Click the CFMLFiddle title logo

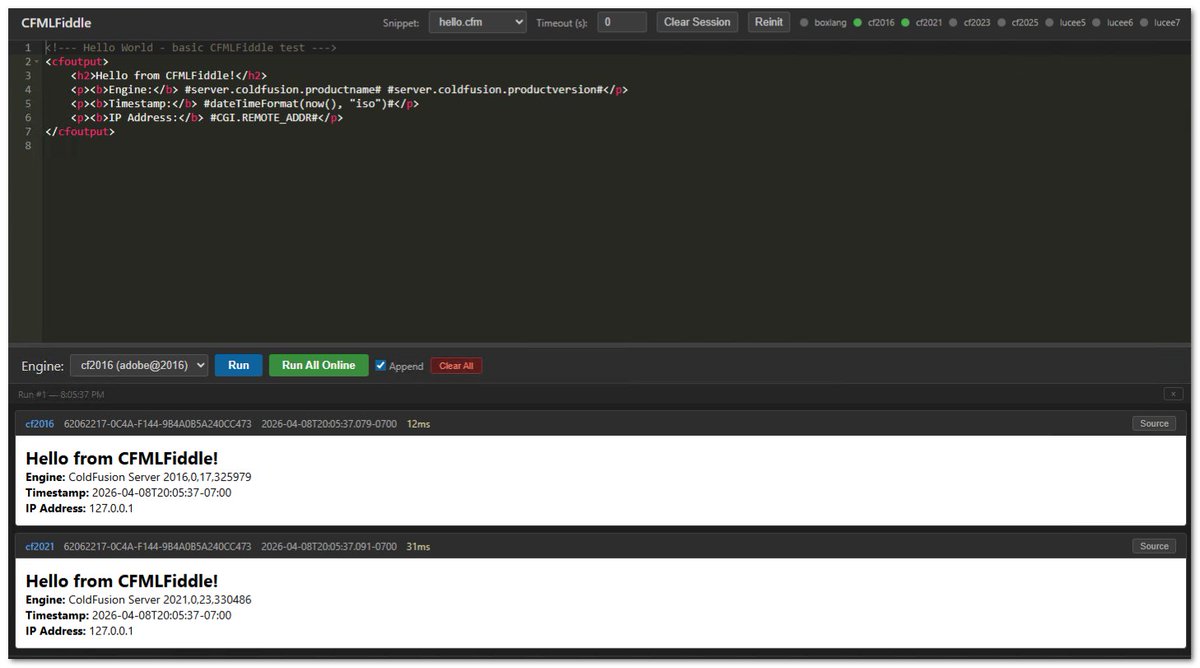coord(56,22)
